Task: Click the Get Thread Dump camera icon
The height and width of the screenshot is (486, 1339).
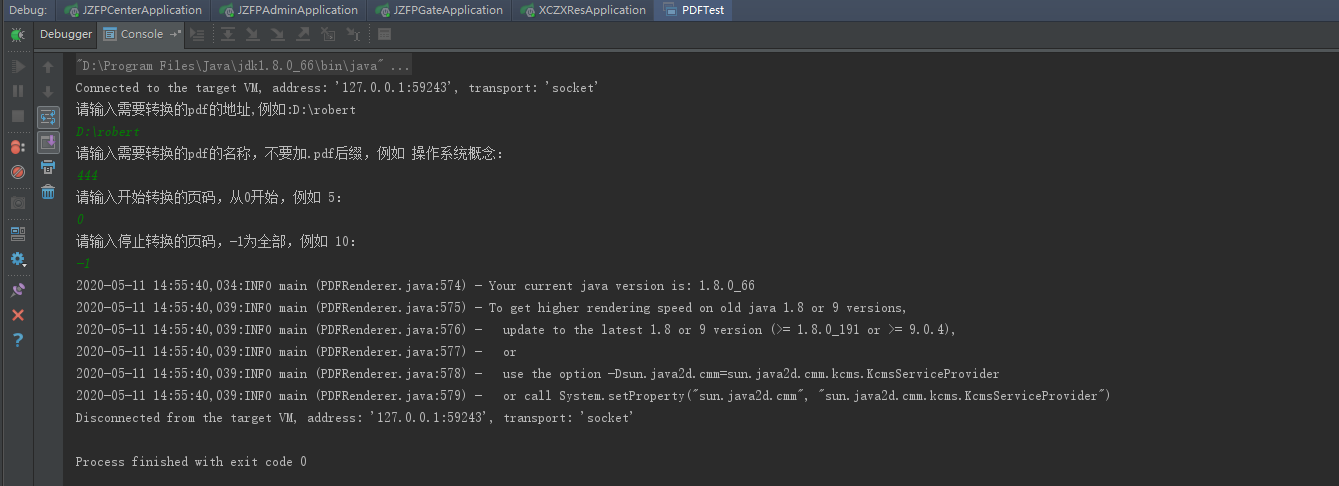Action: pyautogui.click(x=18, y=202)
